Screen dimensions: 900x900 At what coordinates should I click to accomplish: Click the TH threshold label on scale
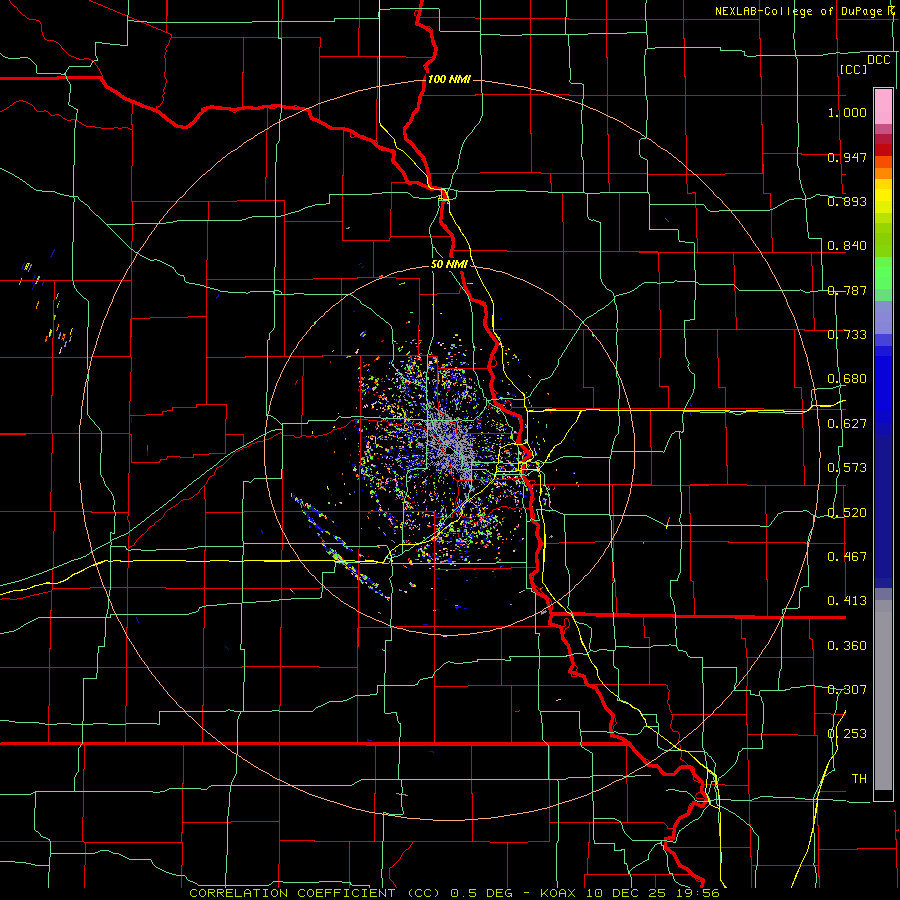(859, 779)
